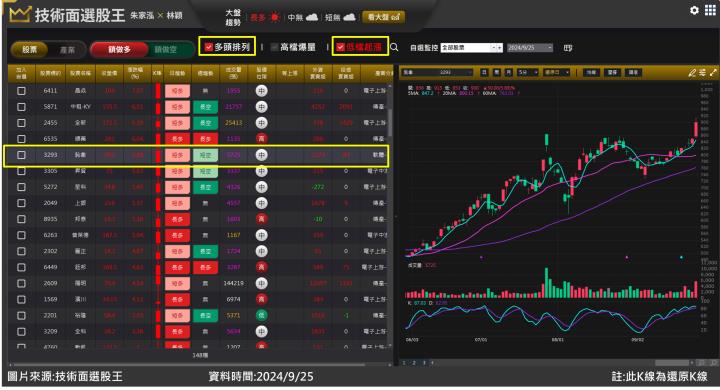Sort by 股票代號 column header
720x390 pixels.
[x=51, y=73]
